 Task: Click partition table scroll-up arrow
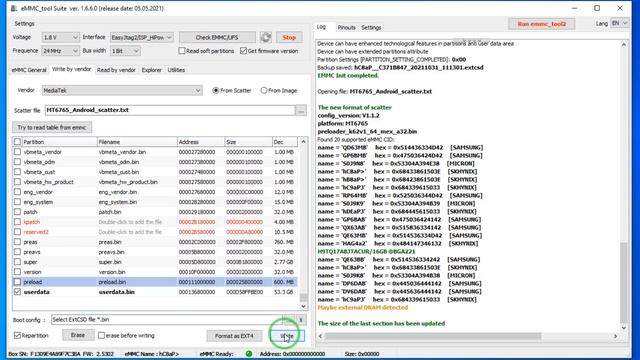pyautogui.click(x=303, y=142)
